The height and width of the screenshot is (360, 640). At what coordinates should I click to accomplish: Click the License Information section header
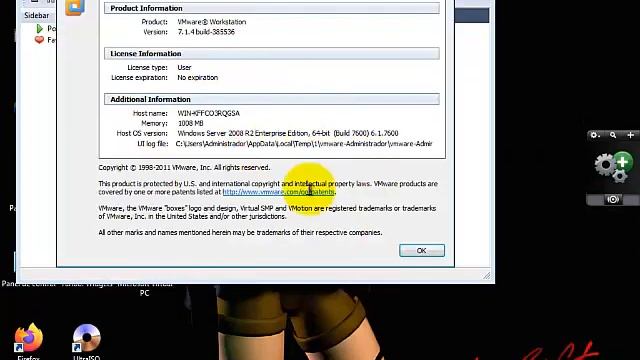(272, 53)
